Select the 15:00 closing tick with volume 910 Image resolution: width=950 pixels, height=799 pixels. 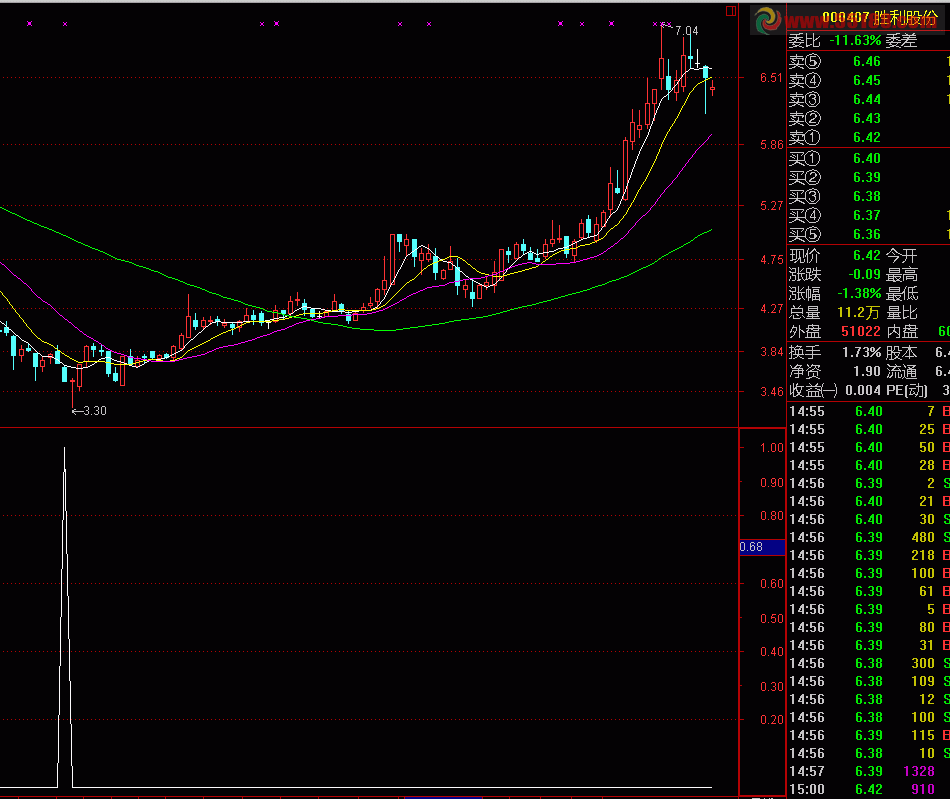tap(869, 789)
